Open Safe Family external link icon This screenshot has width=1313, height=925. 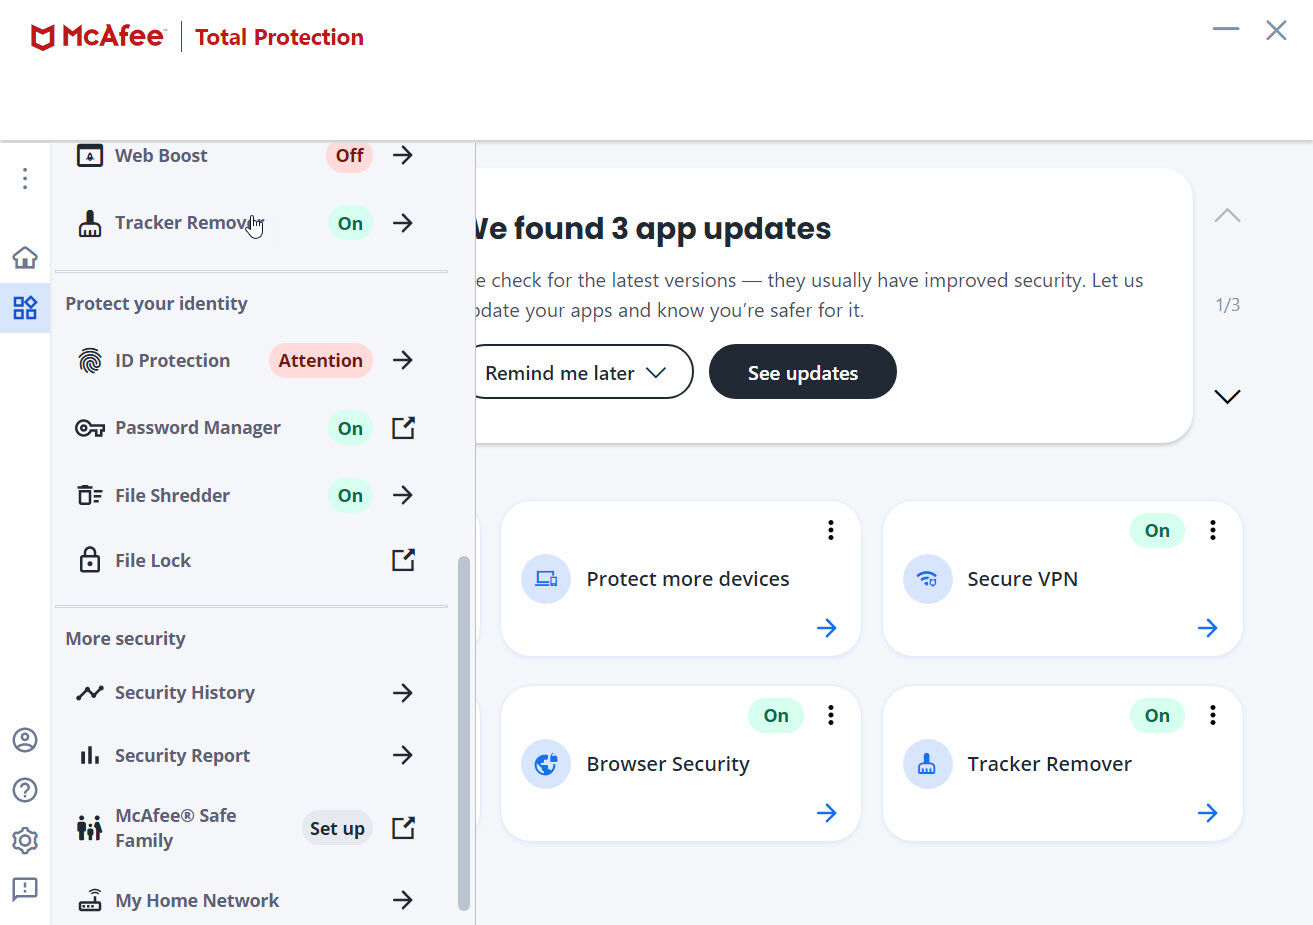[403, 828]
